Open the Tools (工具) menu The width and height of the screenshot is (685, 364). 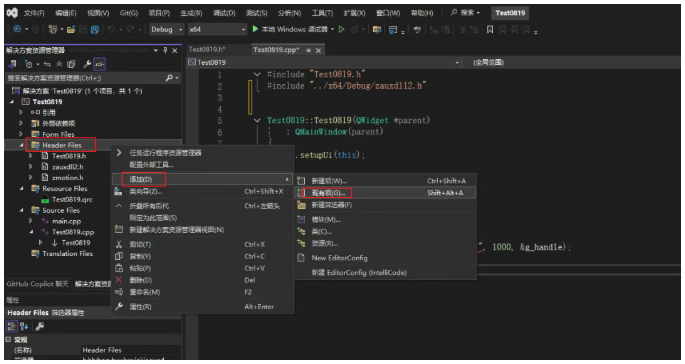click(x=322, y=13)
